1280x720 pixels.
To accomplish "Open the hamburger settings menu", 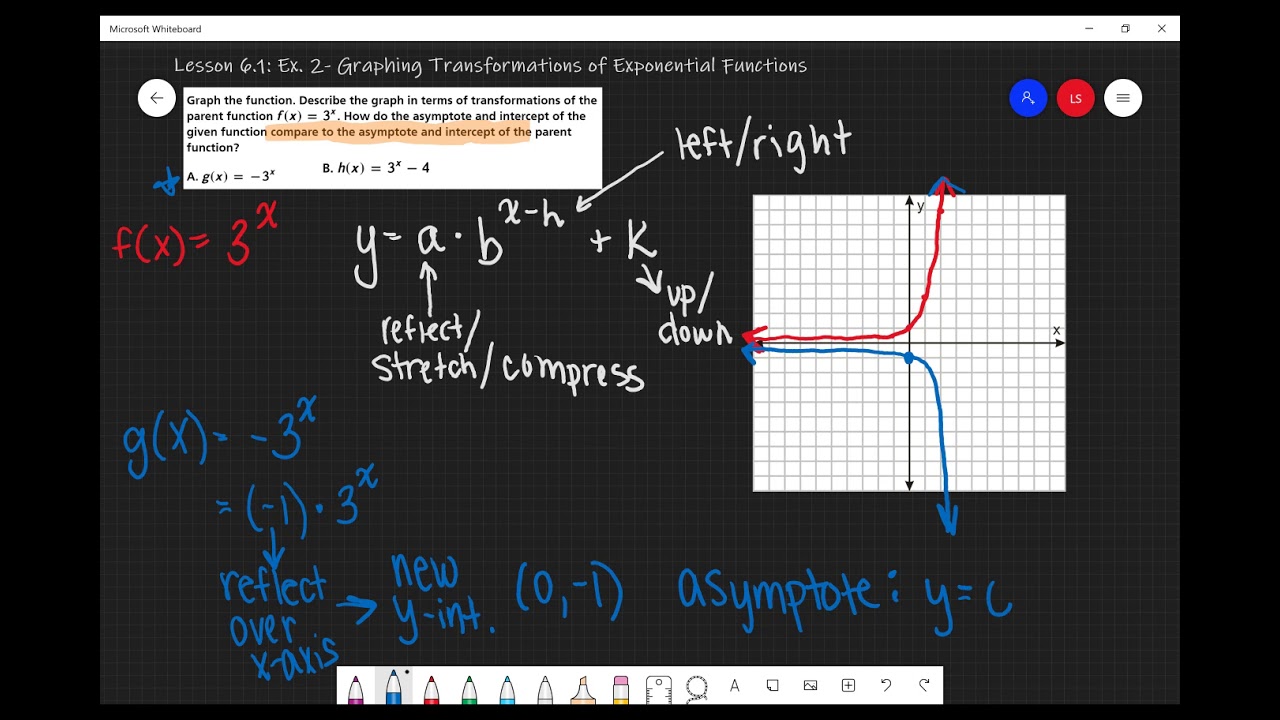I will coord(1123,98).
